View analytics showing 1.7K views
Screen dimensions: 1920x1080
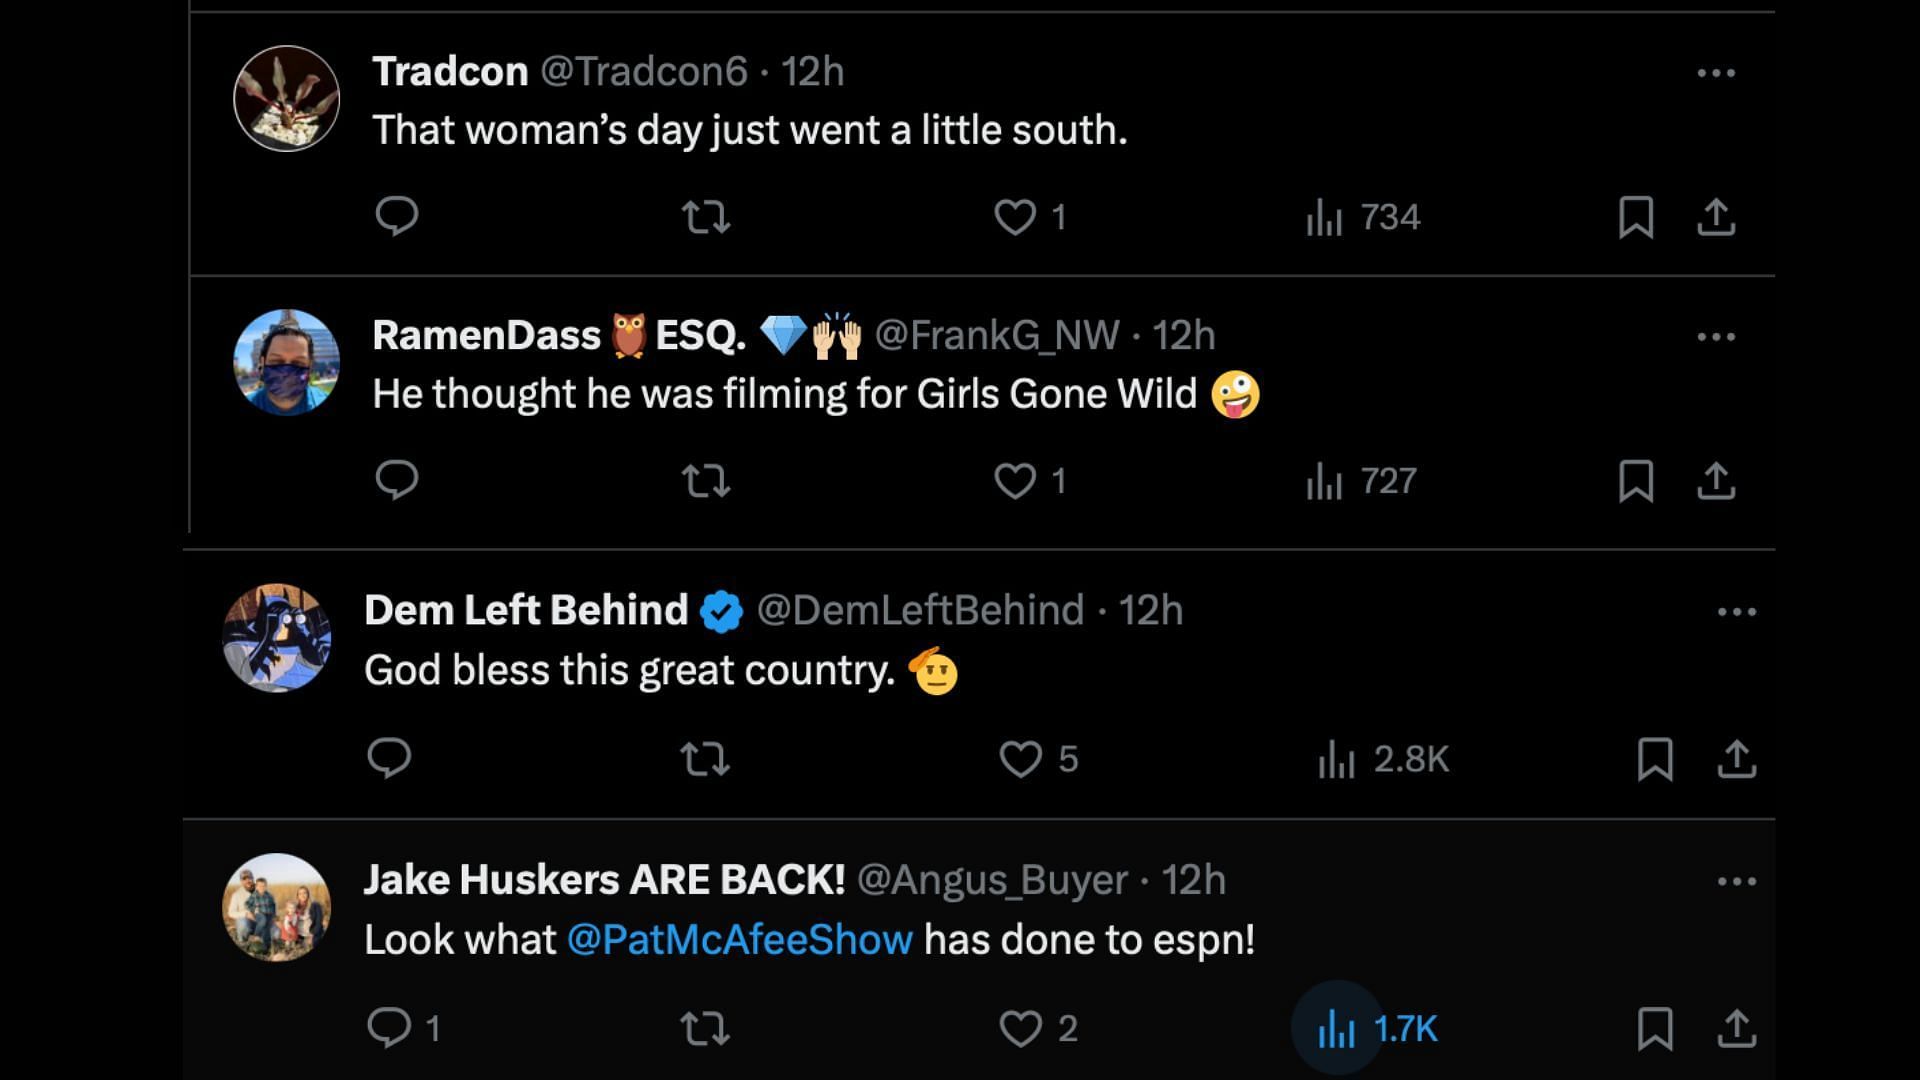point(1377,1028)
